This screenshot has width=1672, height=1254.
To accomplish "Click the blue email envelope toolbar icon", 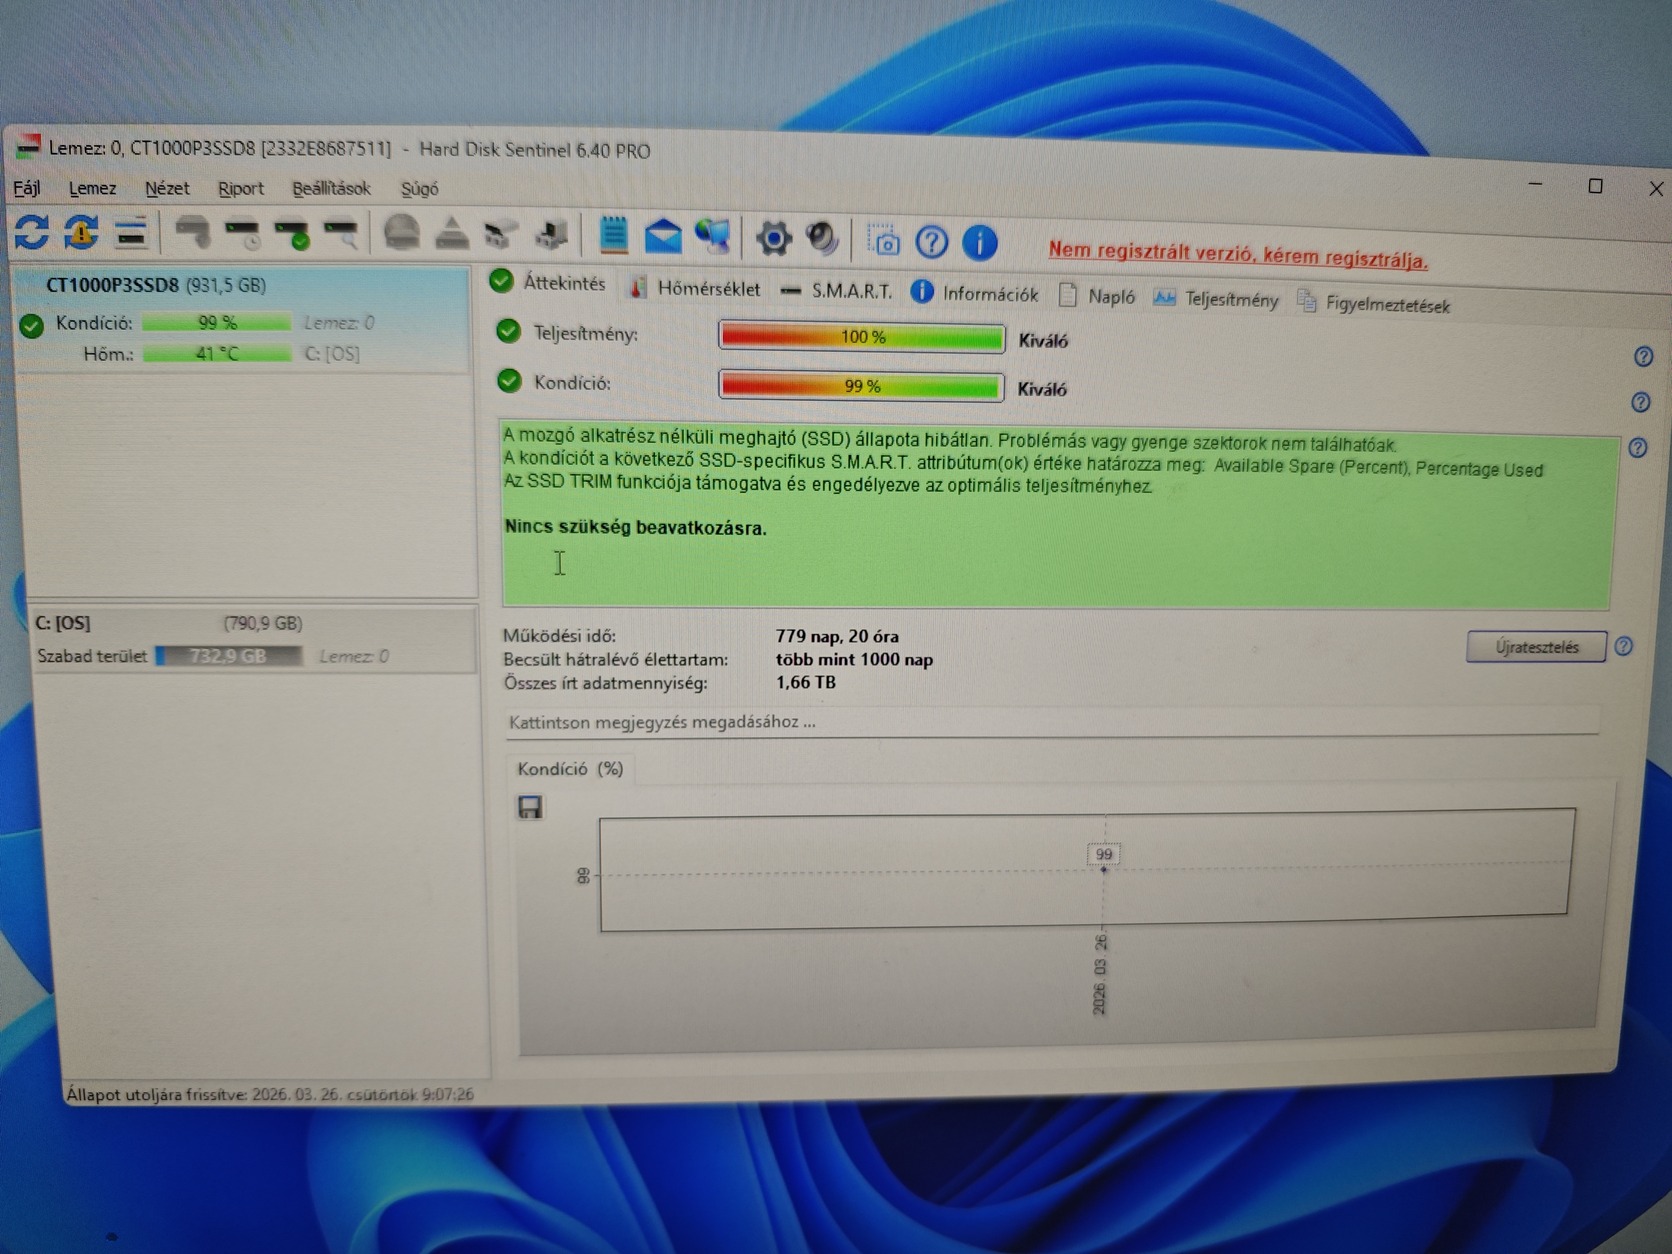I will tap(662, 237).
